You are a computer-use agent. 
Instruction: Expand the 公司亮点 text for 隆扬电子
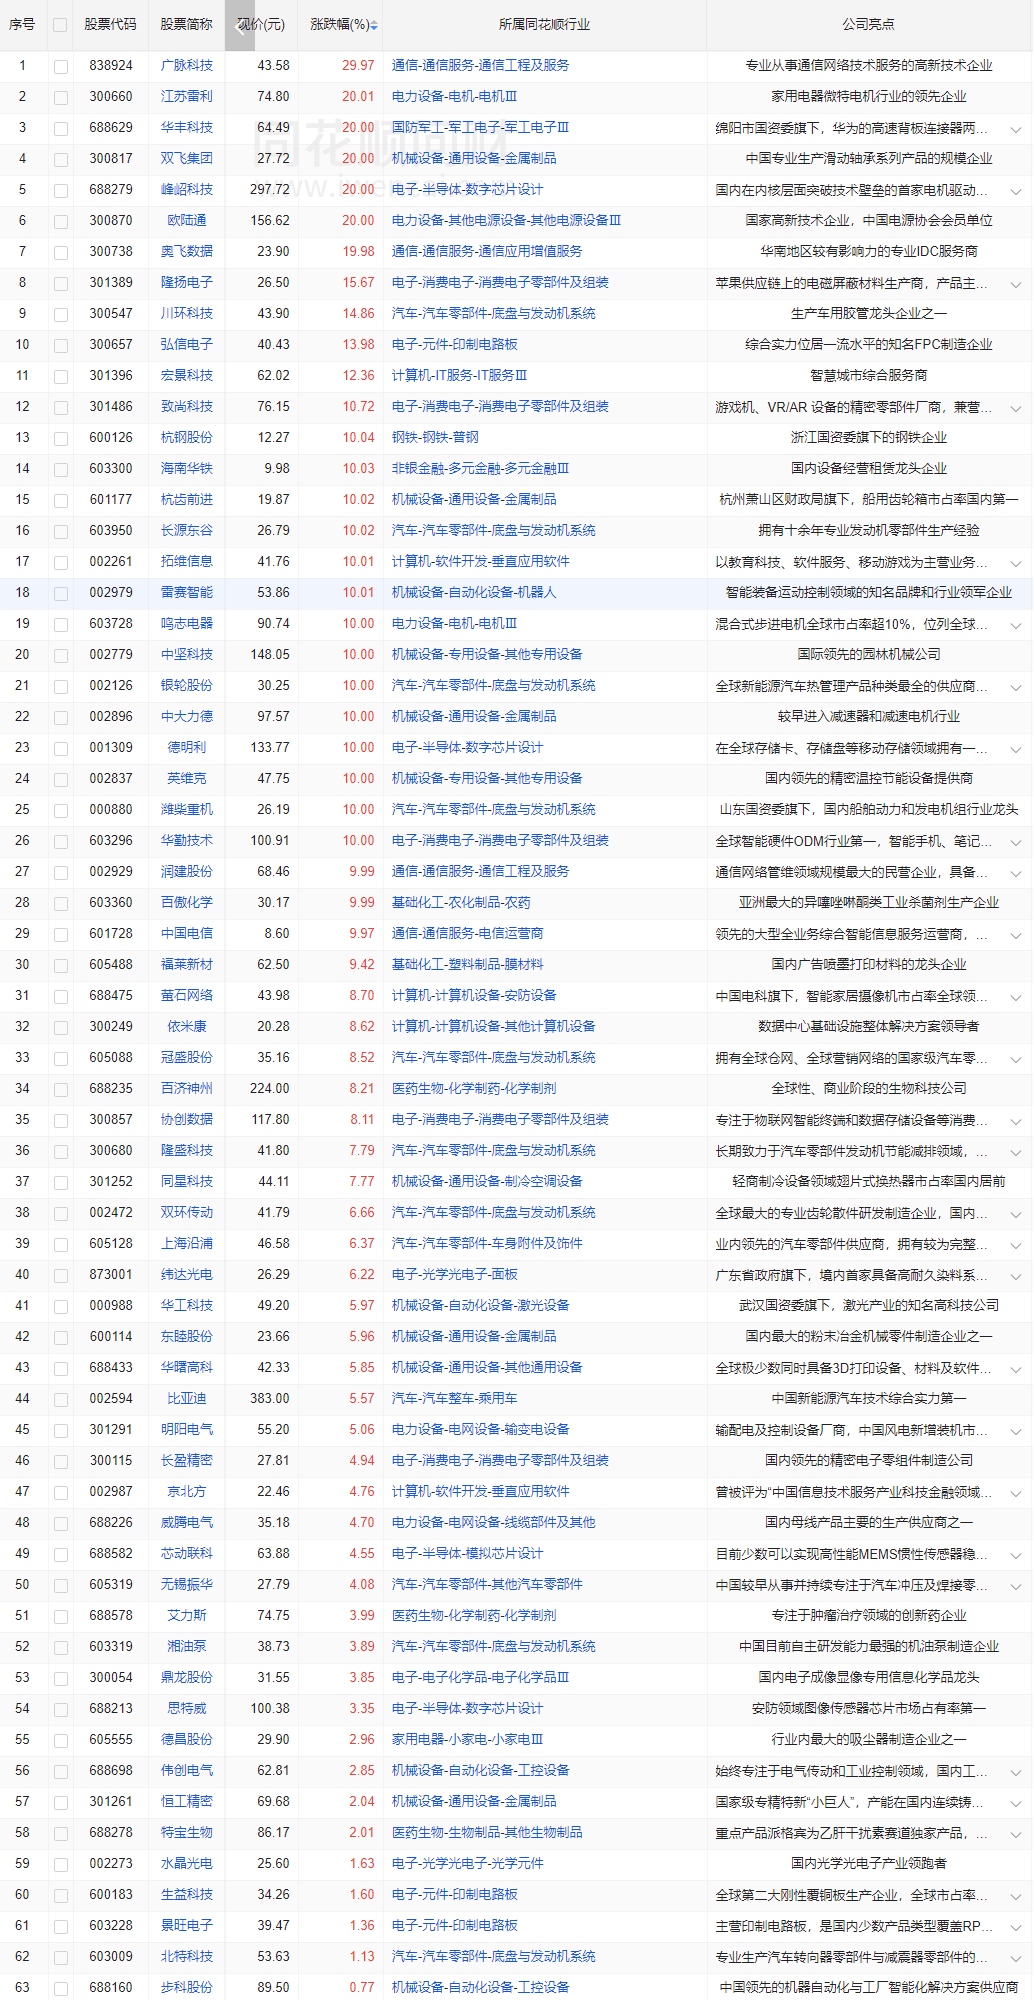point(1016,284)
